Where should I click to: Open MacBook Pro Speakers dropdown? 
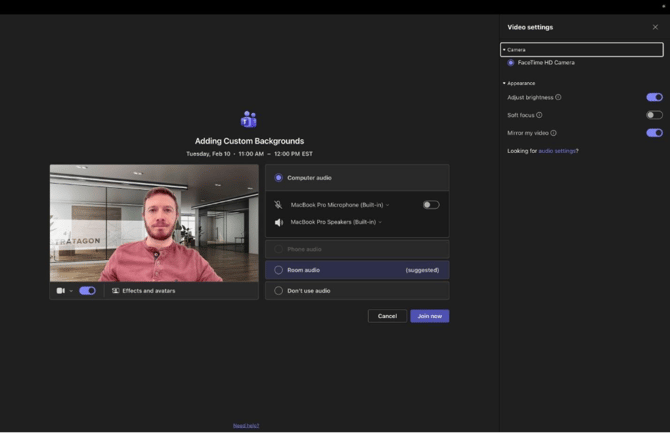click(x=336, y=222)
